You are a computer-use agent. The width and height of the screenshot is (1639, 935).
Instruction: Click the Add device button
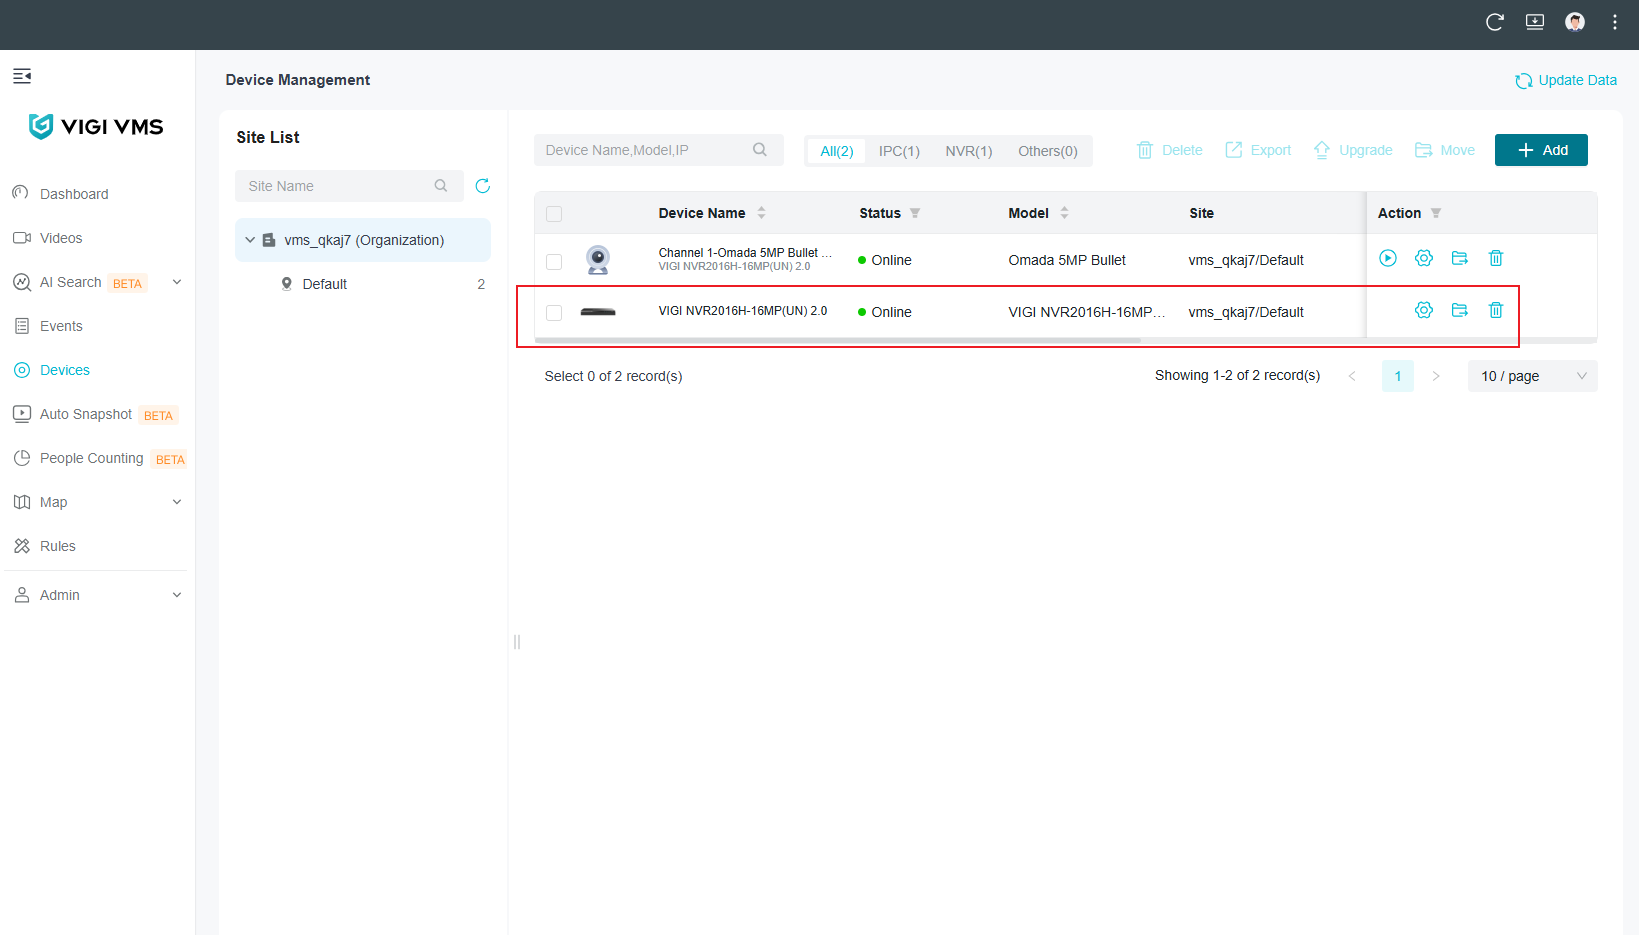coord(1541,150)
